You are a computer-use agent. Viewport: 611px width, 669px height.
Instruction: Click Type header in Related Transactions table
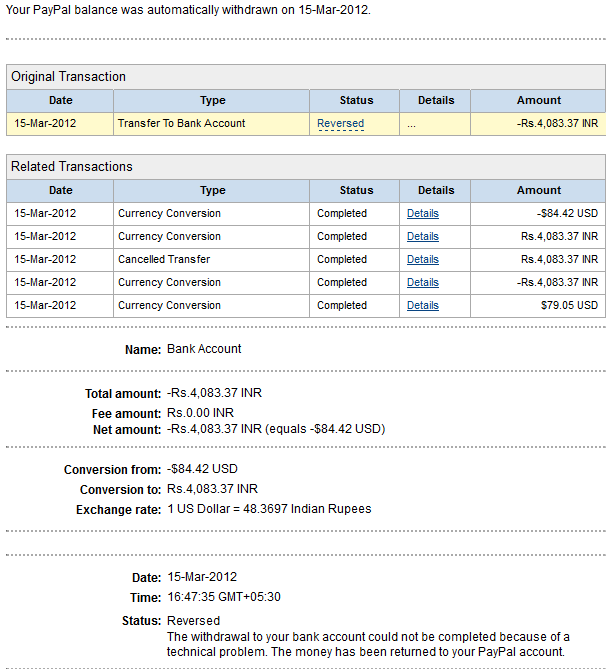pos(212,190)
